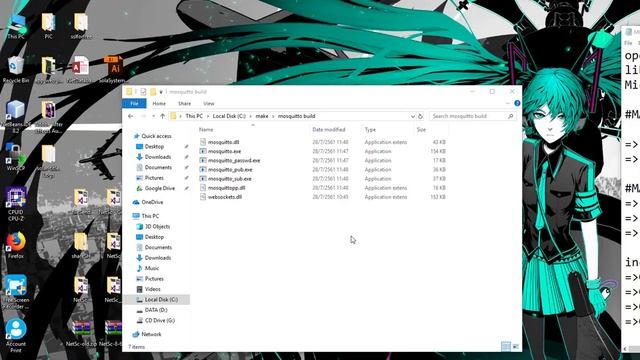
Task: Launch NetBeans IDE 8.2 from desktop
Action: (x=16, y=116)
